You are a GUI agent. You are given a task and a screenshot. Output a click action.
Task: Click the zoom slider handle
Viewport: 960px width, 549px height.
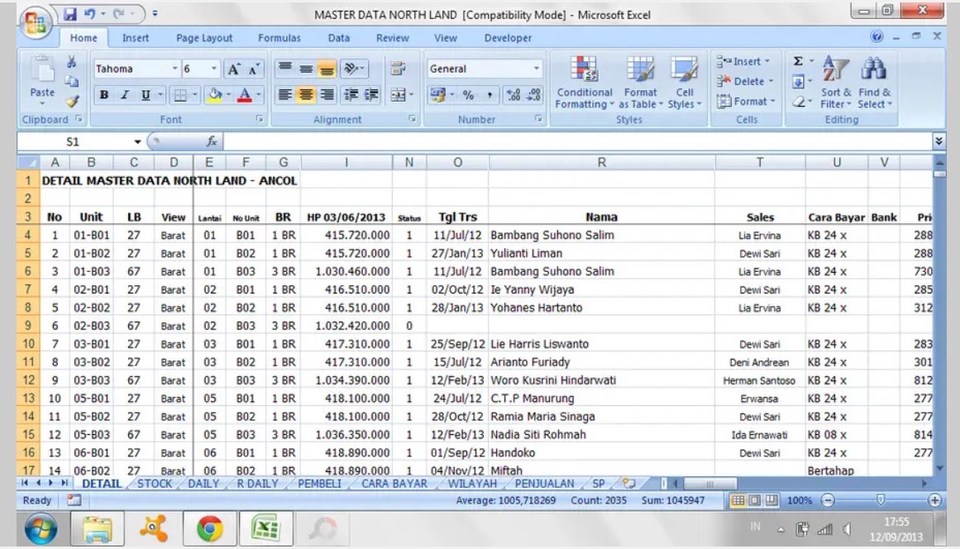[880, 501]
